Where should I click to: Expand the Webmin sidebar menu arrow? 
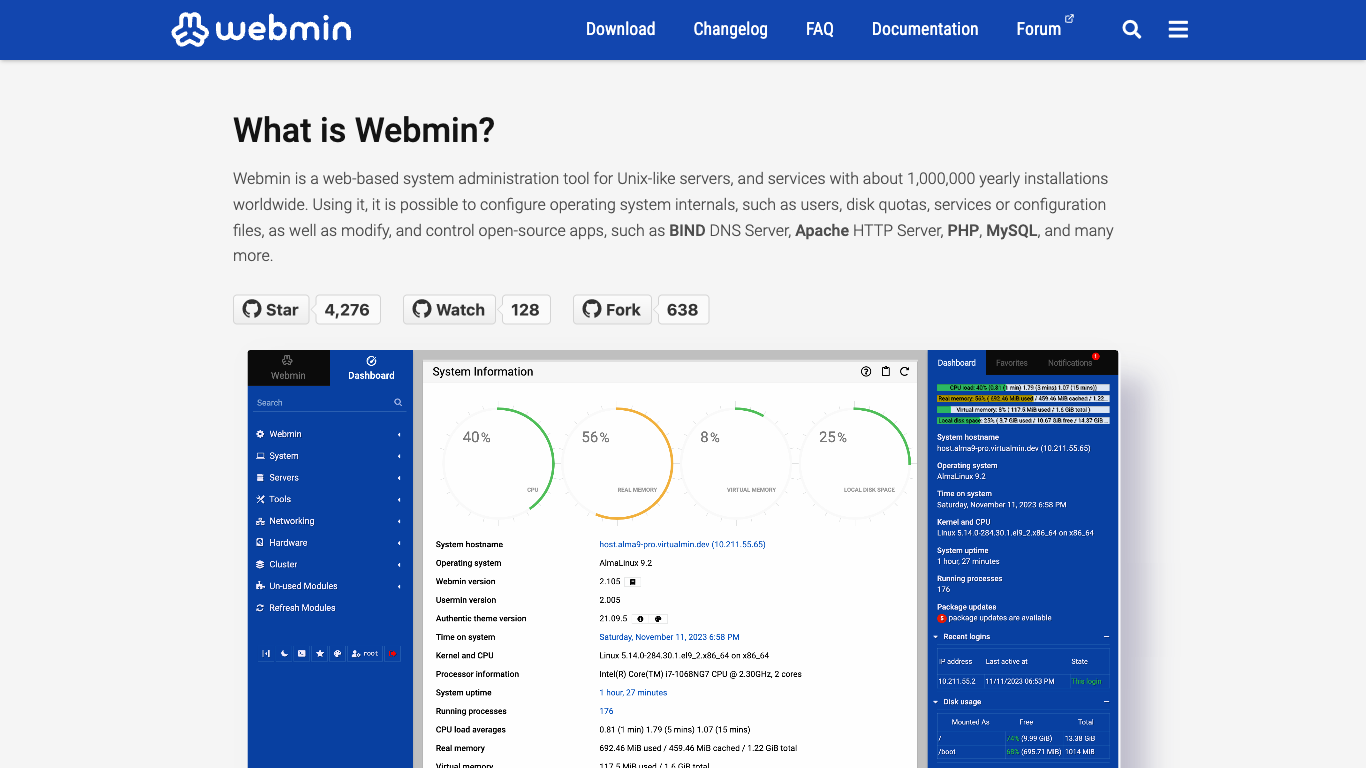point(399,434)
